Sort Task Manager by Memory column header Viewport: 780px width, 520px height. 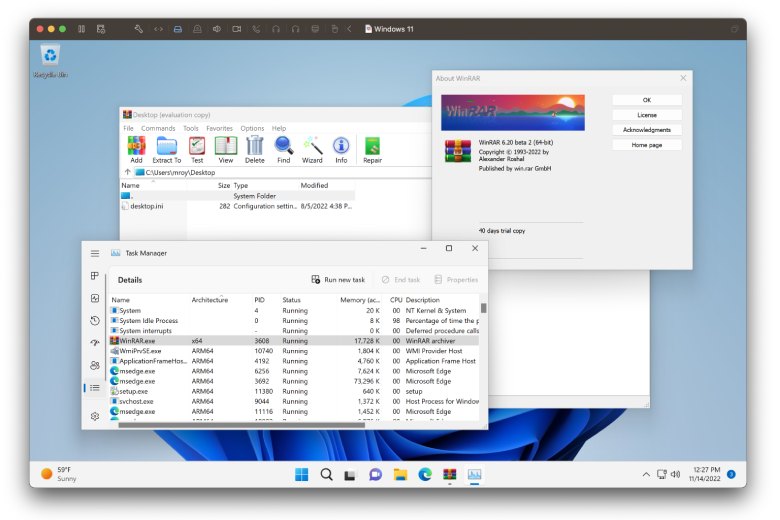click(x=360, y=300)
